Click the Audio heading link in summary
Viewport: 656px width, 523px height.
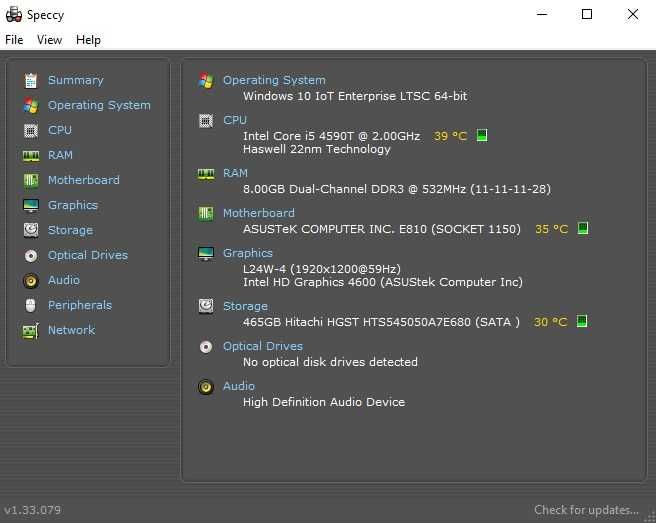click(238, 386)
